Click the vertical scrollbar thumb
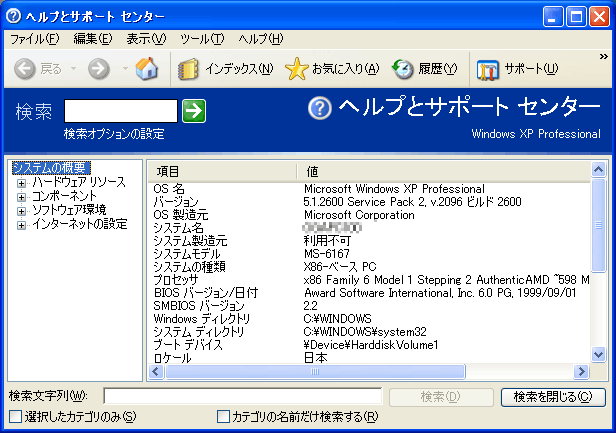 point(598,225)
